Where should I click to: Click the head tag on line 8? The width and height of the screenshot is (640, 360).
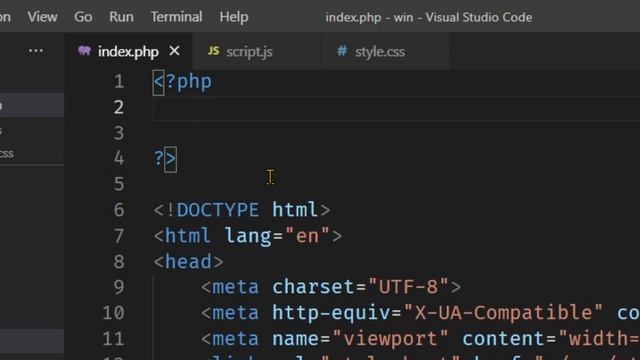[188, 262]
